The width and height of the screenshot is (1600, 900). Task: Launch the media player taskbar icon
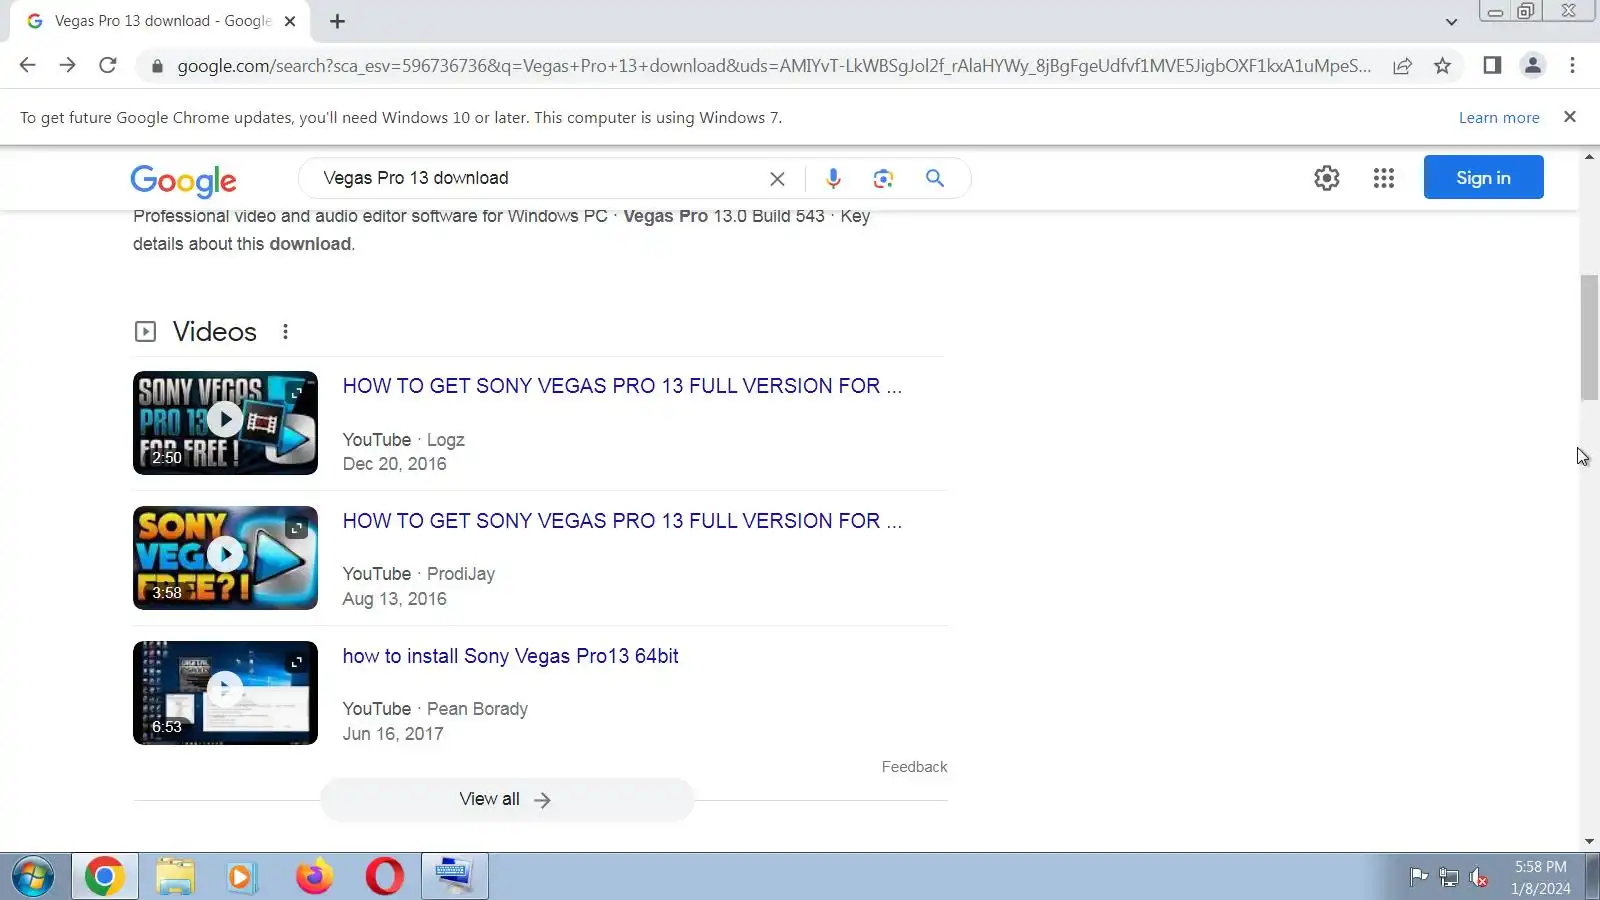(243, 877)
